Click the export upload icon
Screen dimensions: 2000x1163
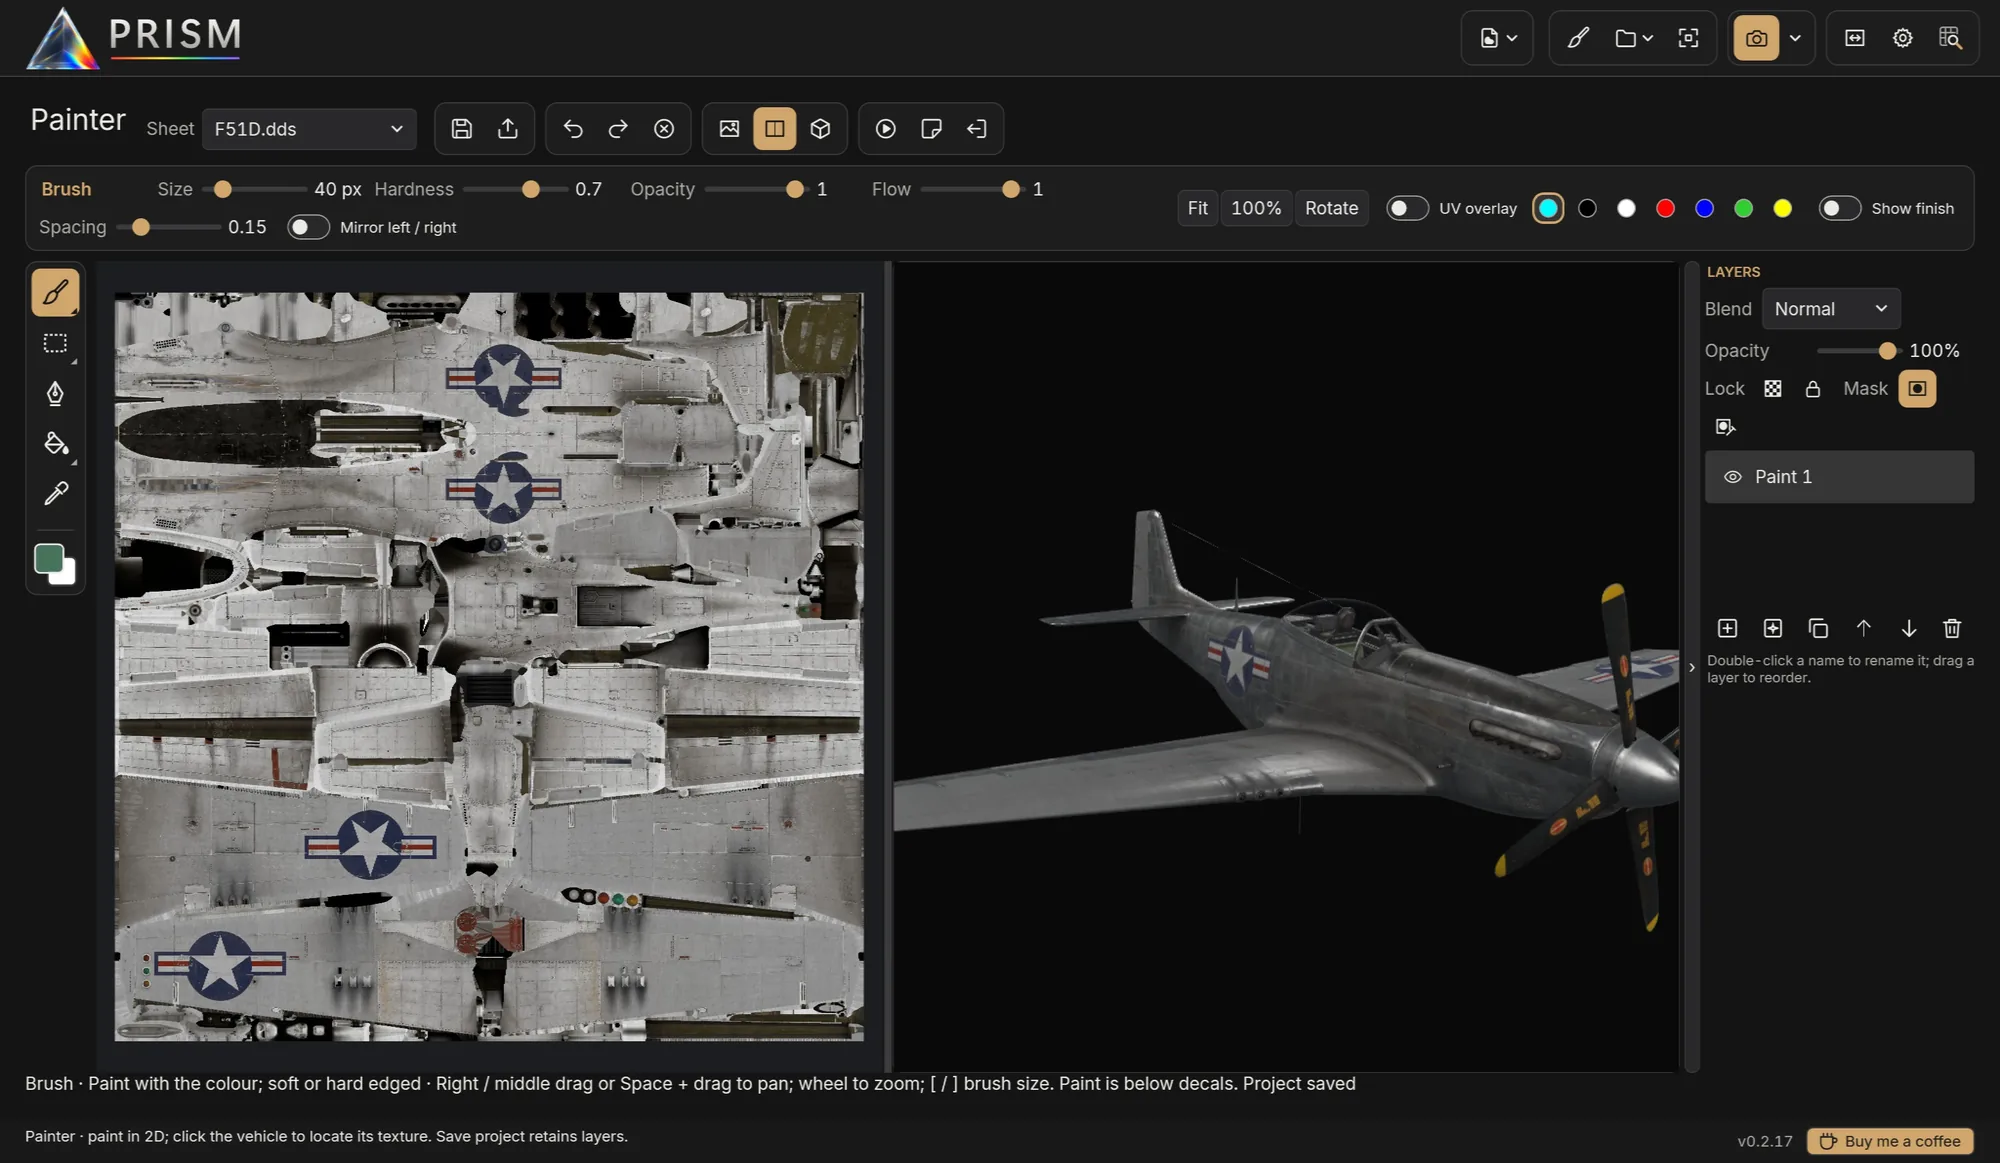[508, 128]
